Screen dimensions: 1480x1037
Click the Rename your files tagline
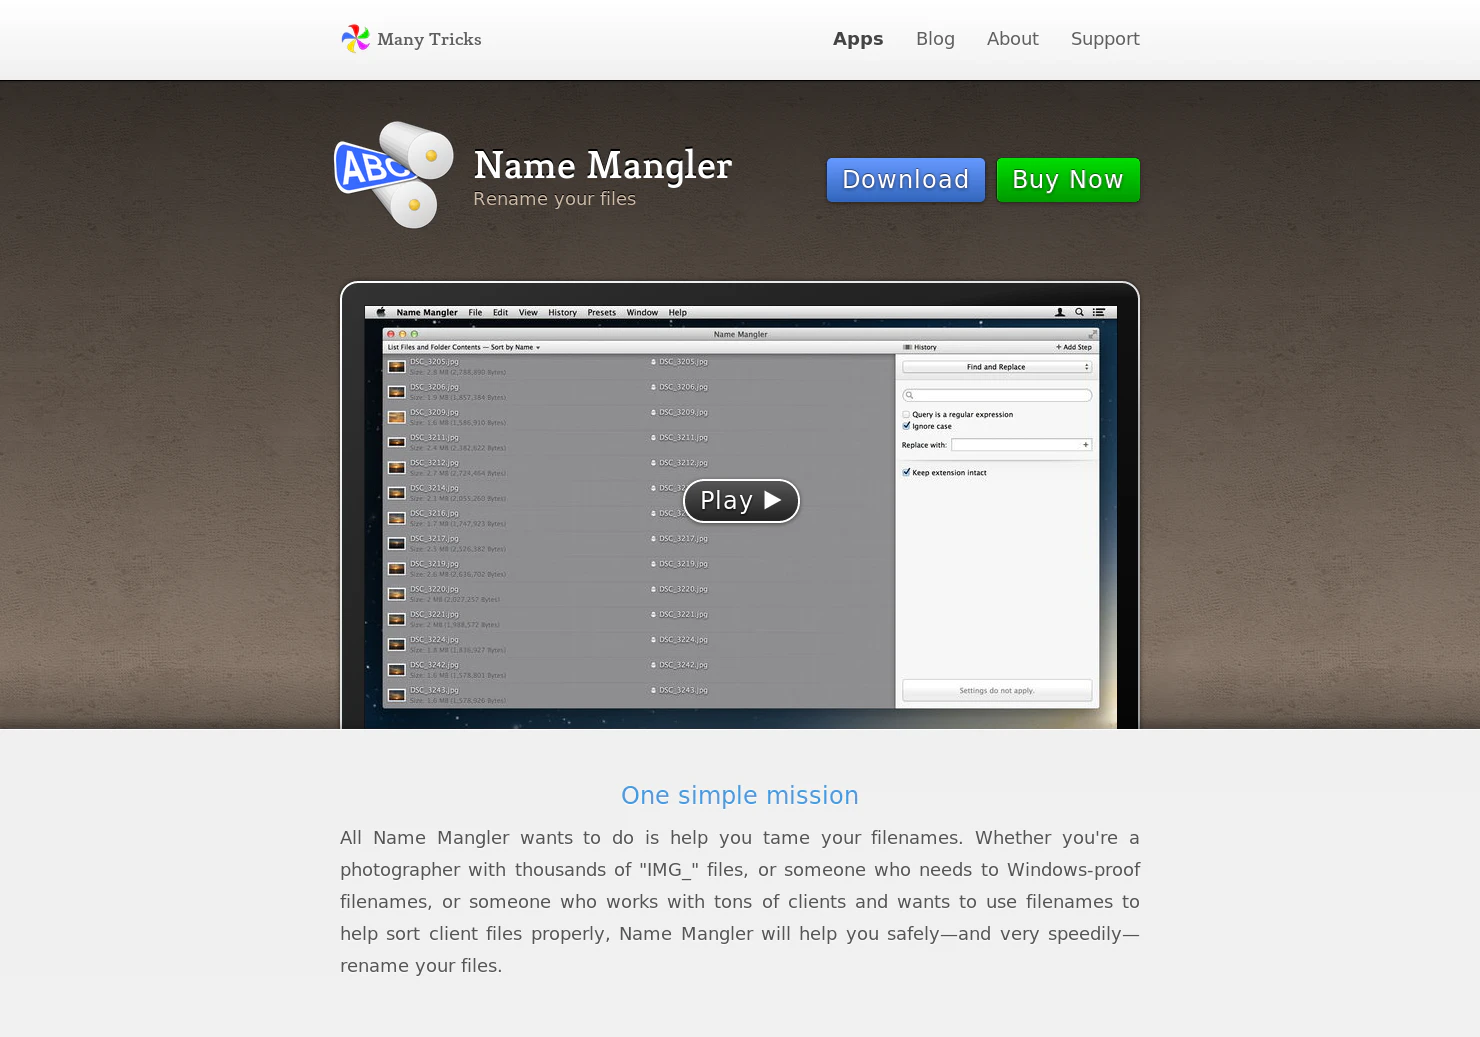(x=554, y=199)
